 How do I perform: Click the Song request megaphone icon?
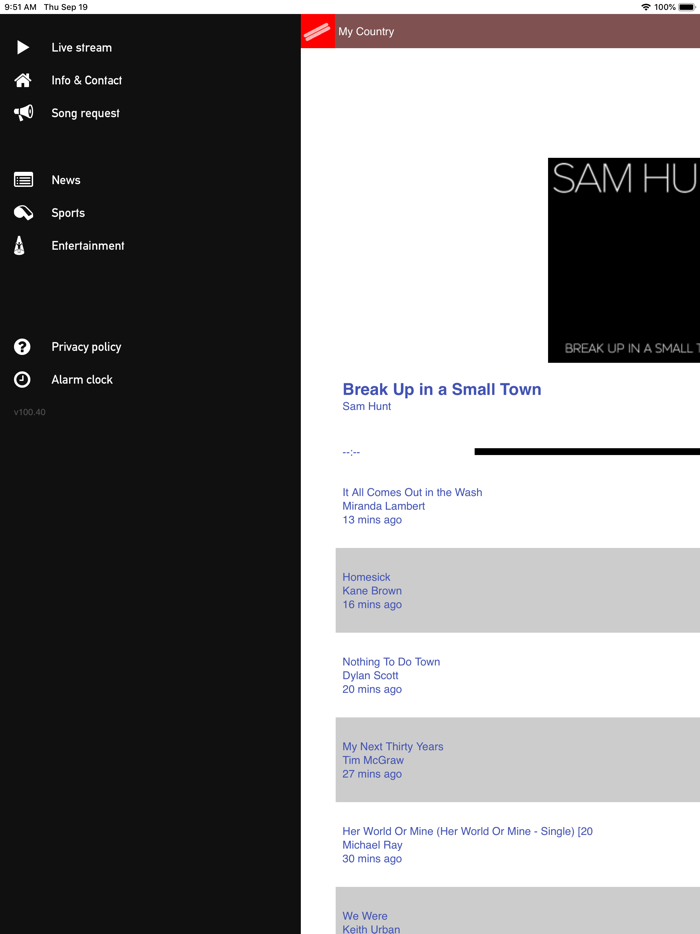[x=23, y=113]
